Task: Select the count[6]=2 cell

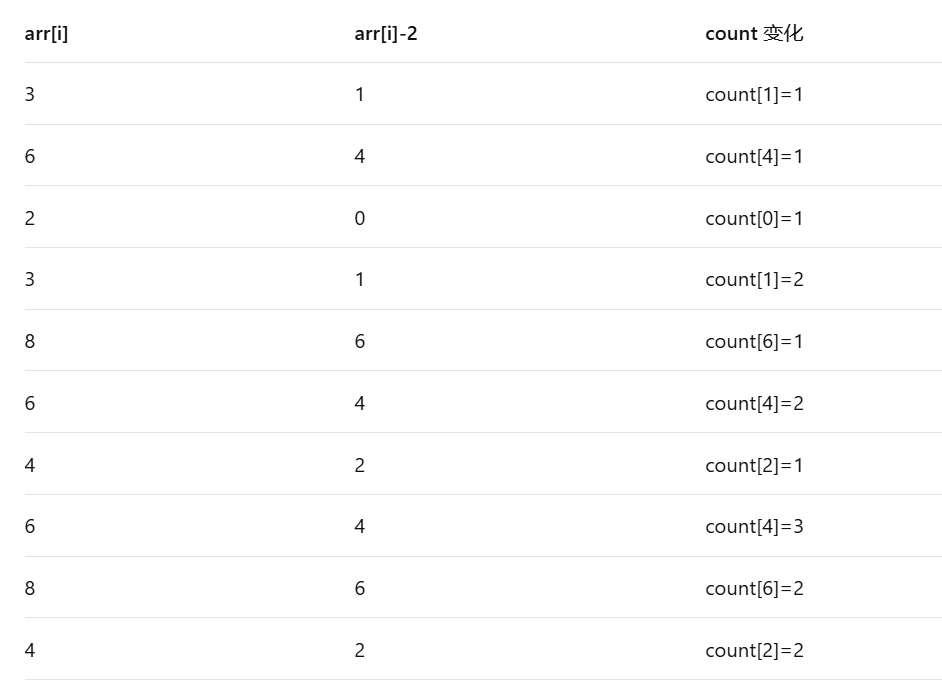Action: (754, 588)
